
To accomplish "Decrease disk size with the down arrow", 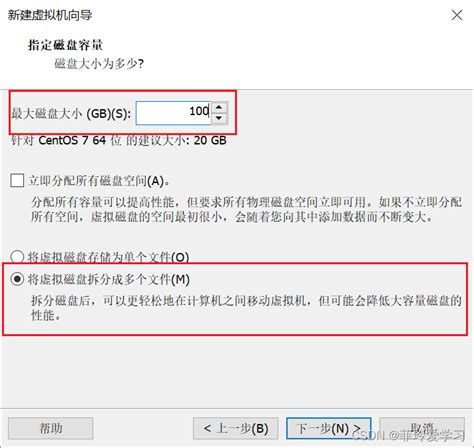I will pos(219,118).
